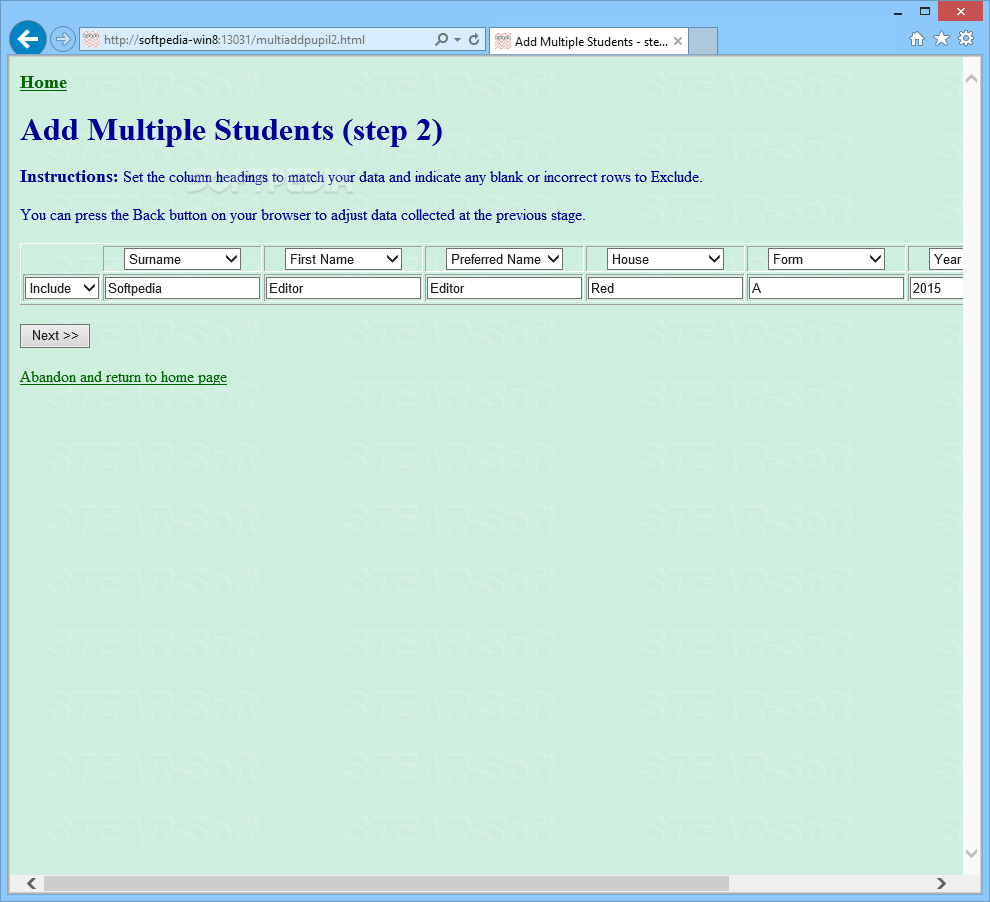This screenshot has width=990, height=902.
Task: Click the site favicon in address bar
Action: (x=91, y=39)
